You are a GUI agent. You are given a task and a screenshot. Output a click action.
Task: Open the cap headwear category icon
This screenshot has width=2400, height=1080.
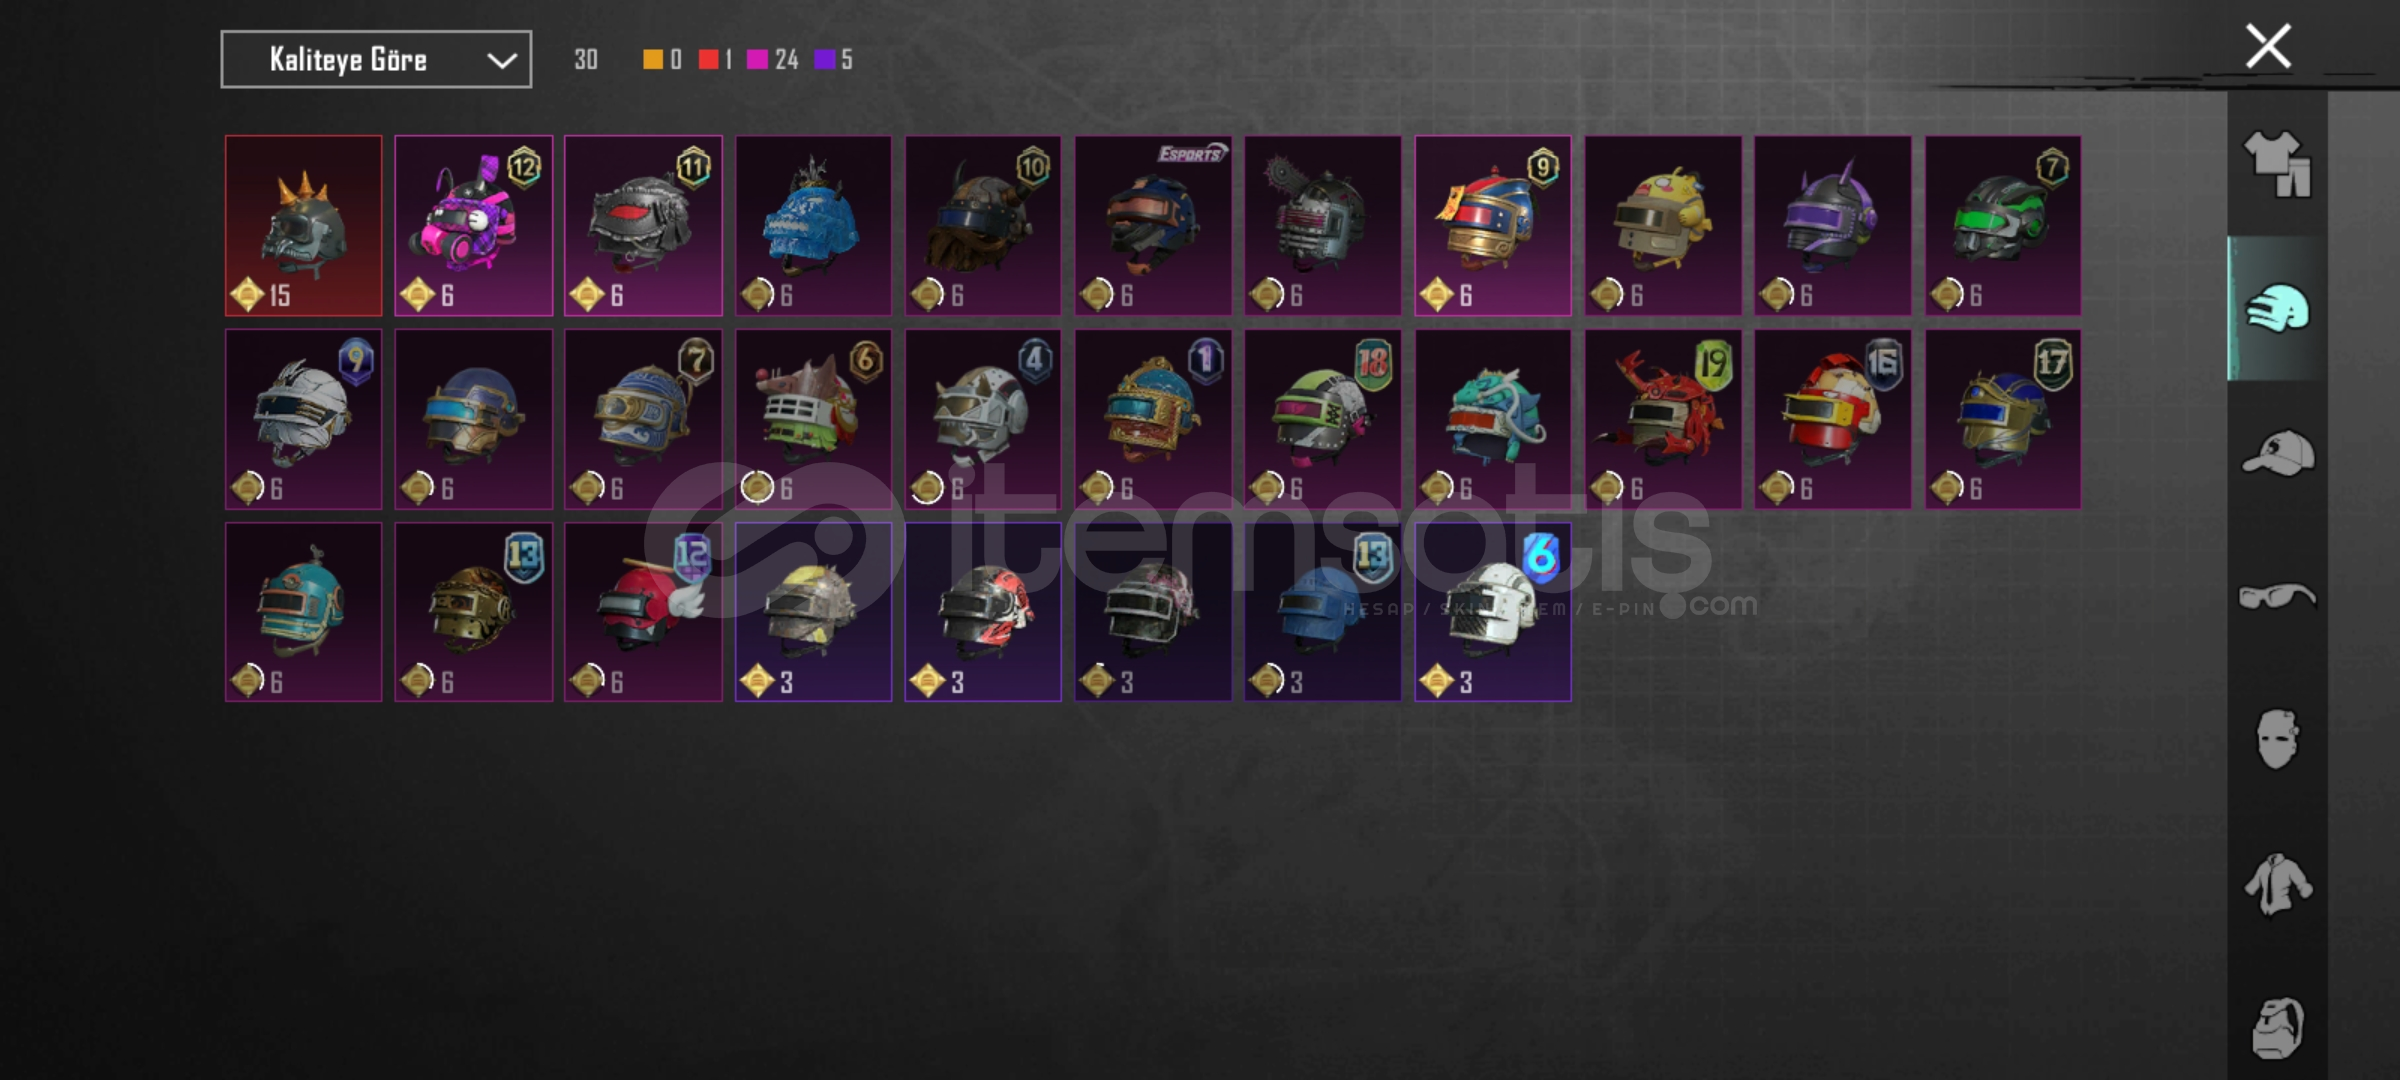click(2277, 453)
